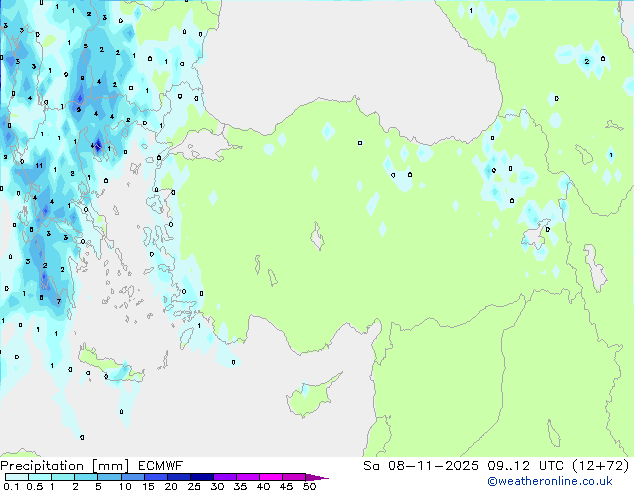The image size is (634, 490).
Task: Click the 25–30 mm dark navy swatch
Action: 201,477
